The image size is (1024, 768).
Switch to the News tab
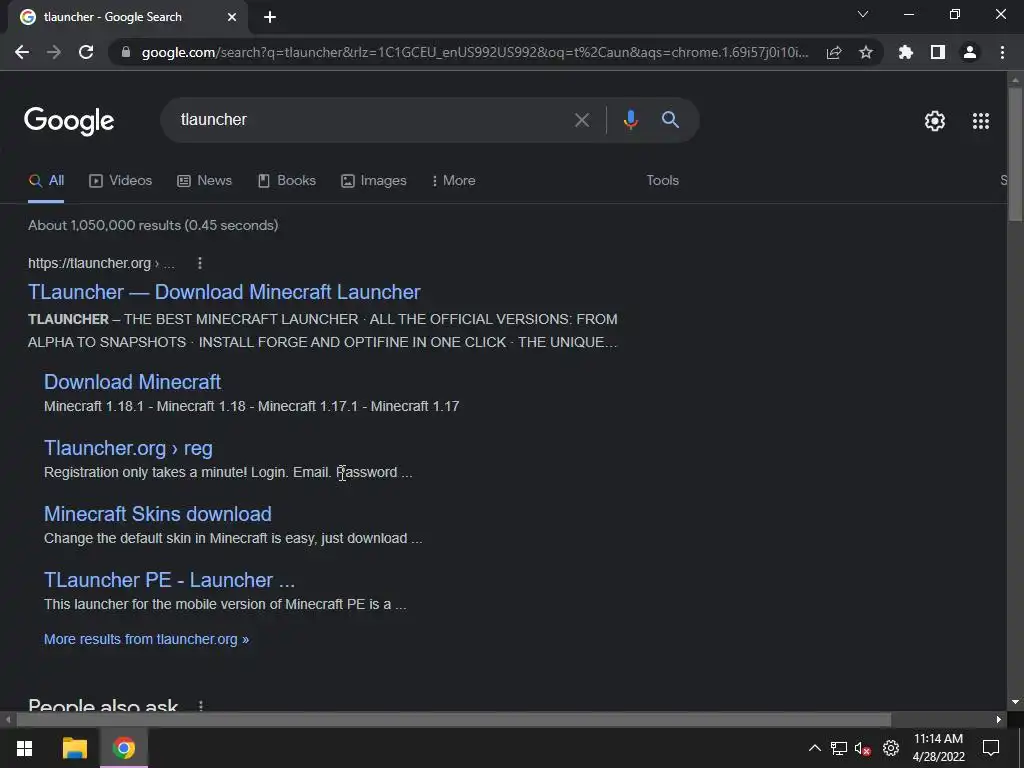(x=204, y=181)
